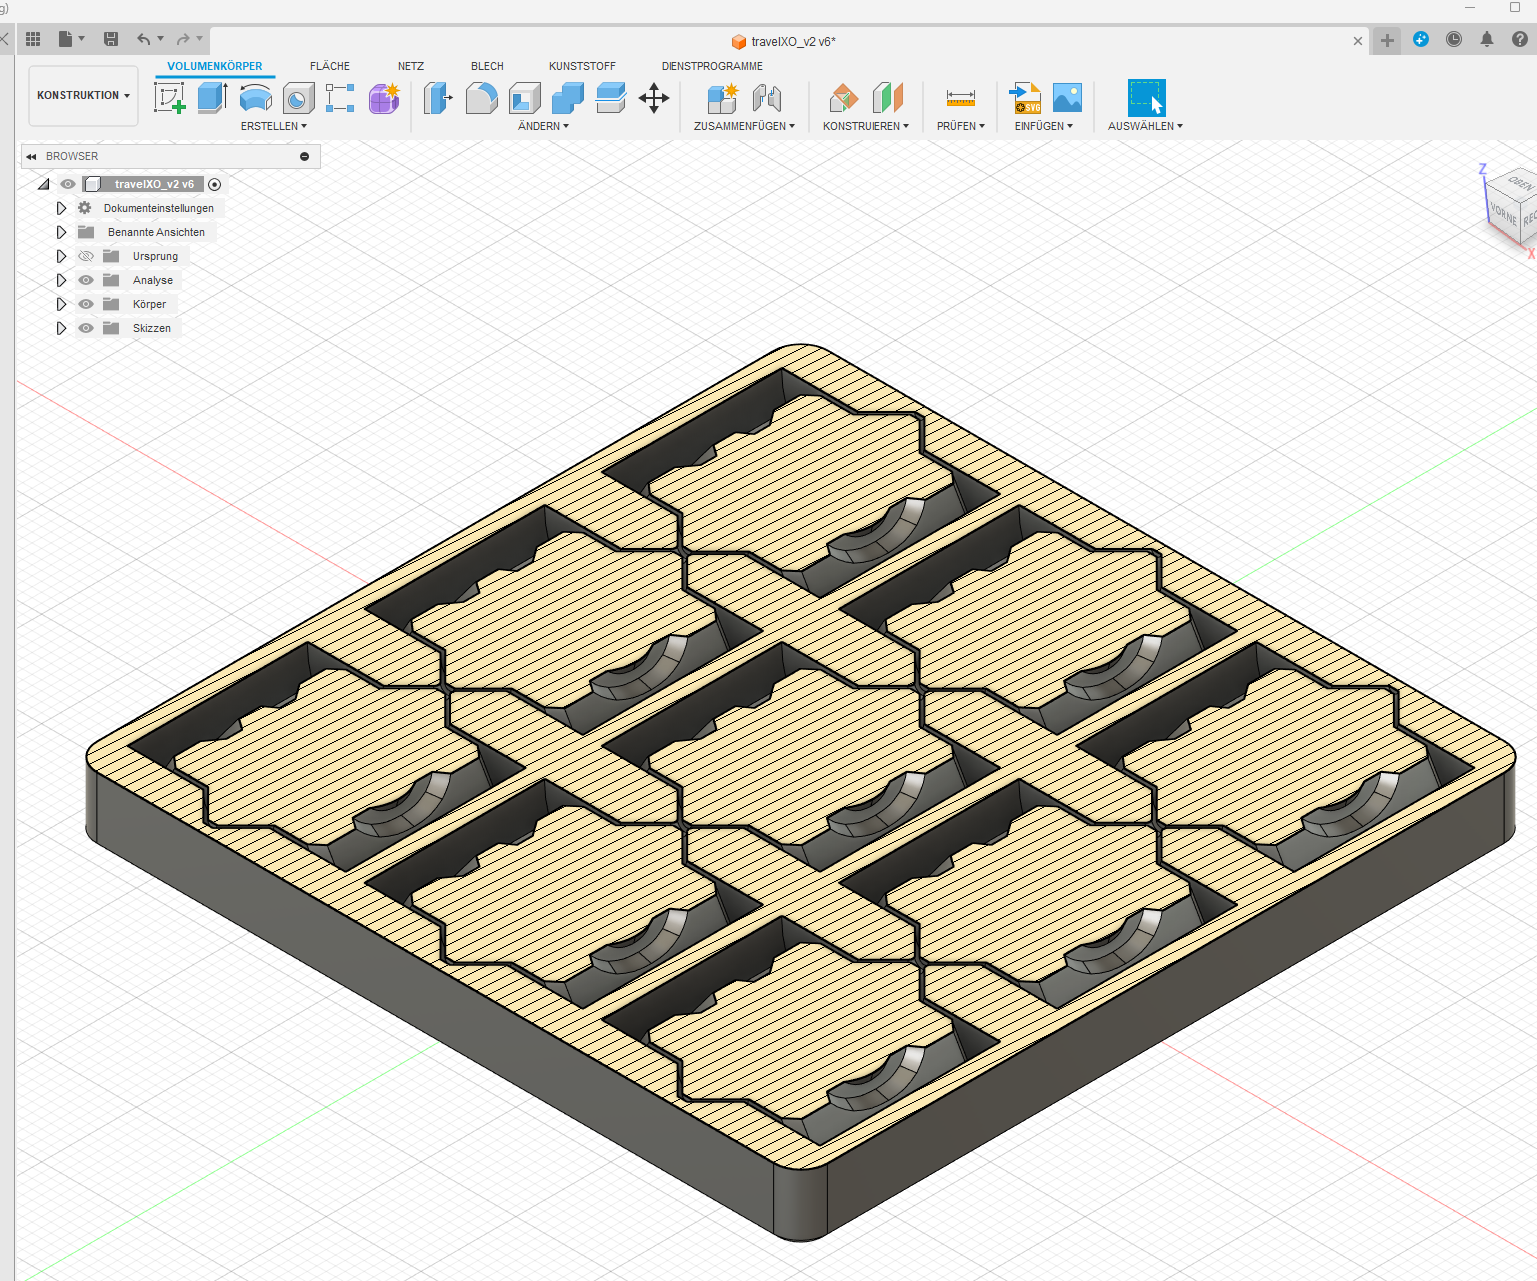Click the new design plus tab button
The image size is (1537, 1281).
[x=1387, y=41]
